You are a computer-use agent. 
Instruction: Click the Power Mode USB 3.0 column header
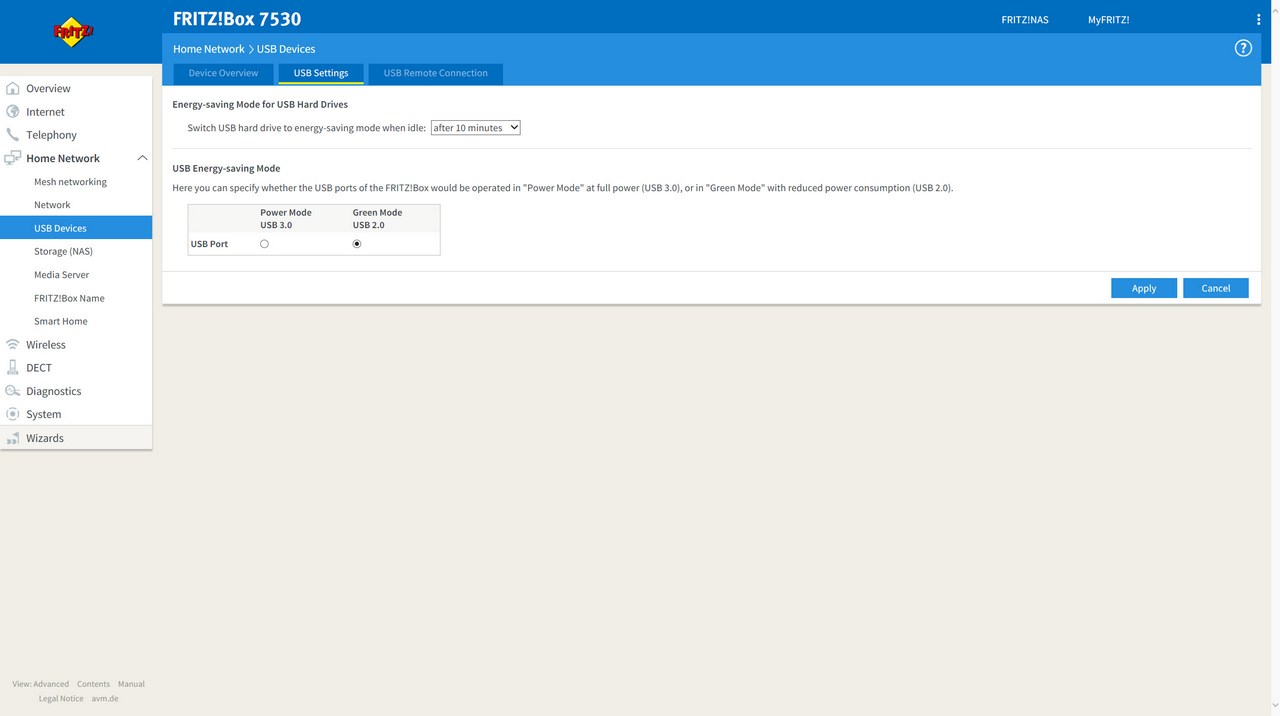coord(286,218)
